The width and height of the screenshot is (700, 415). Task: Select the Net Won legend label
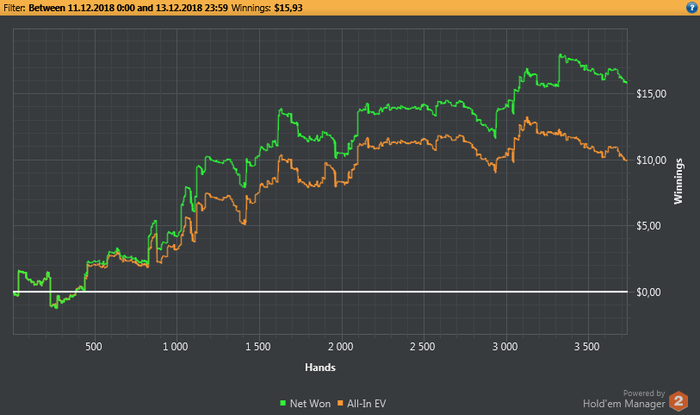(310, 403)
